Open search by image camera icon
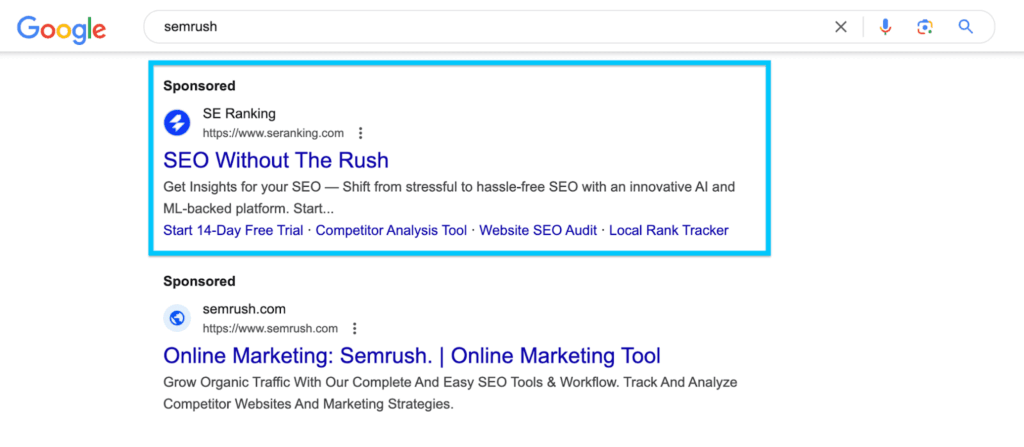This screenshot has height=447, width=1024. [925, 27]
